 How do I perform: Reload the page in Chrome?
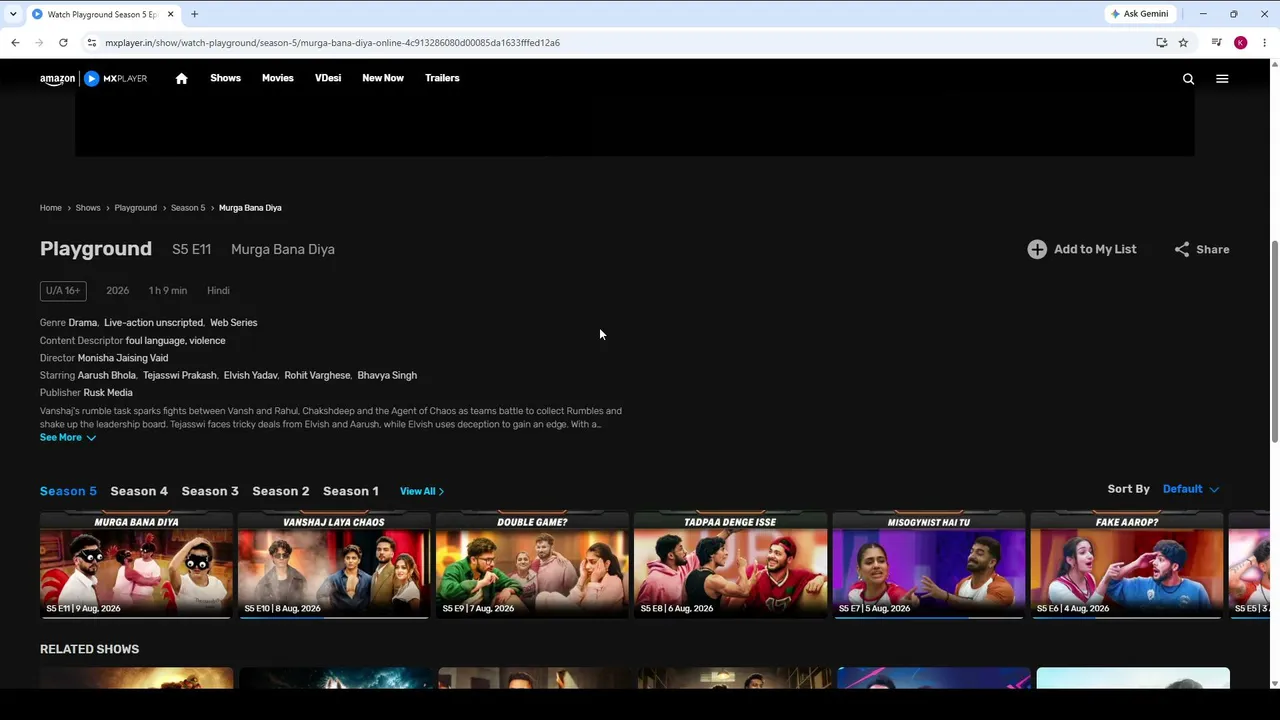click(63, 43)
